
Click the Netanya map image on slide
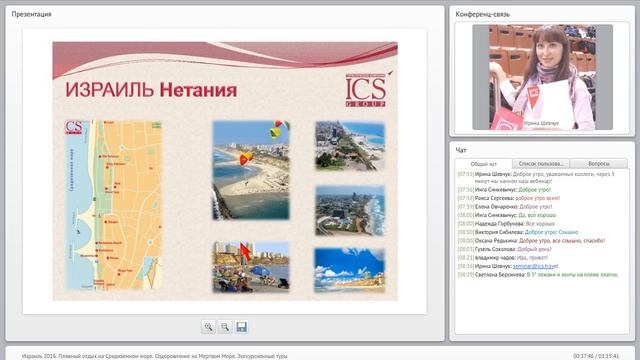tap(114, 205)
